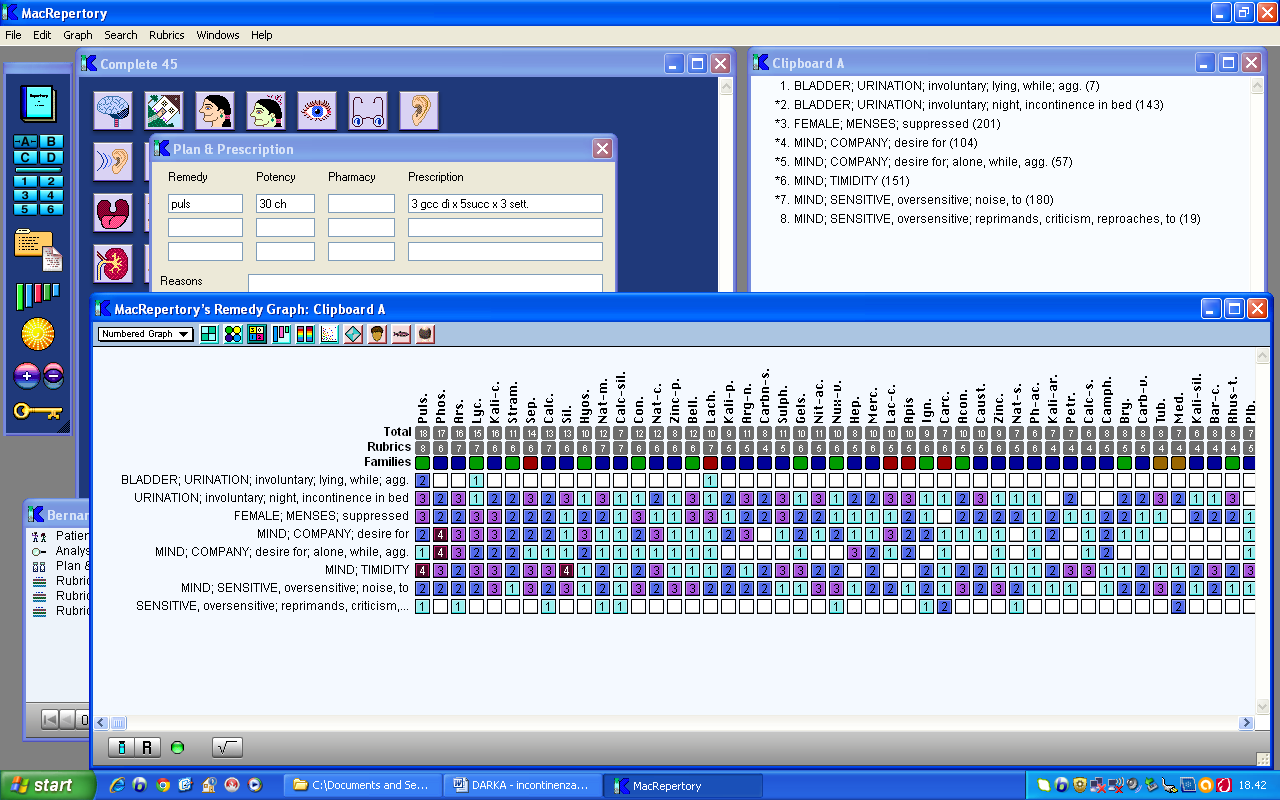
Task: Click the green indicator light at graph bottom
Action: tap(178, 747)
